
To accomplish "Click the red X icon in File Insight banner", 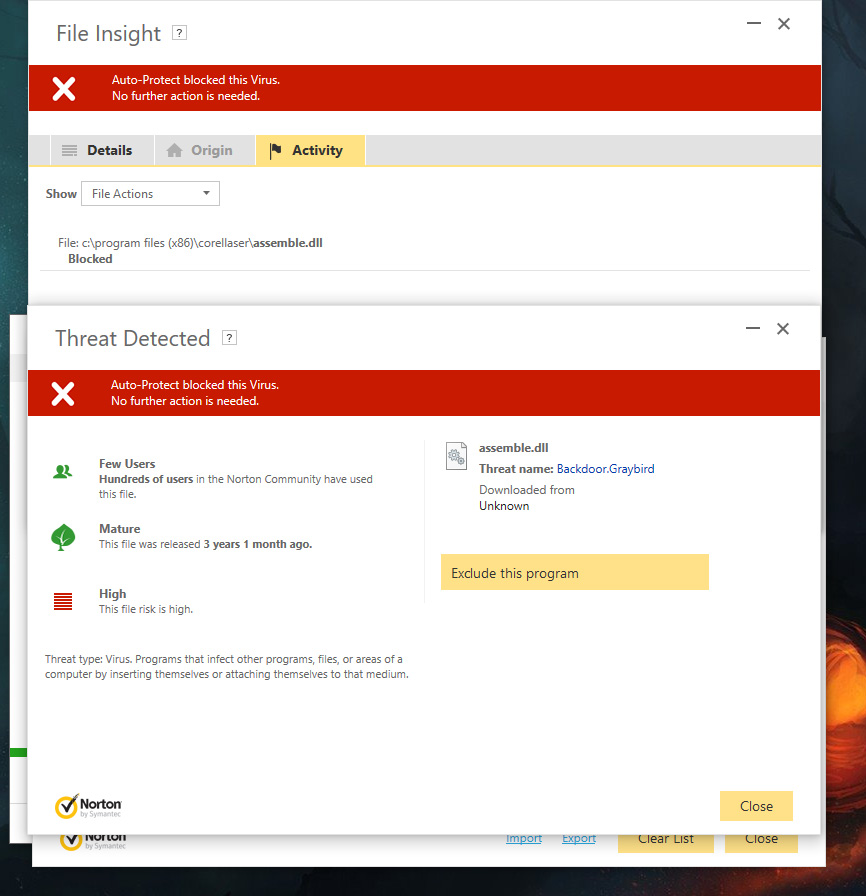I will (x=64, y=88).
